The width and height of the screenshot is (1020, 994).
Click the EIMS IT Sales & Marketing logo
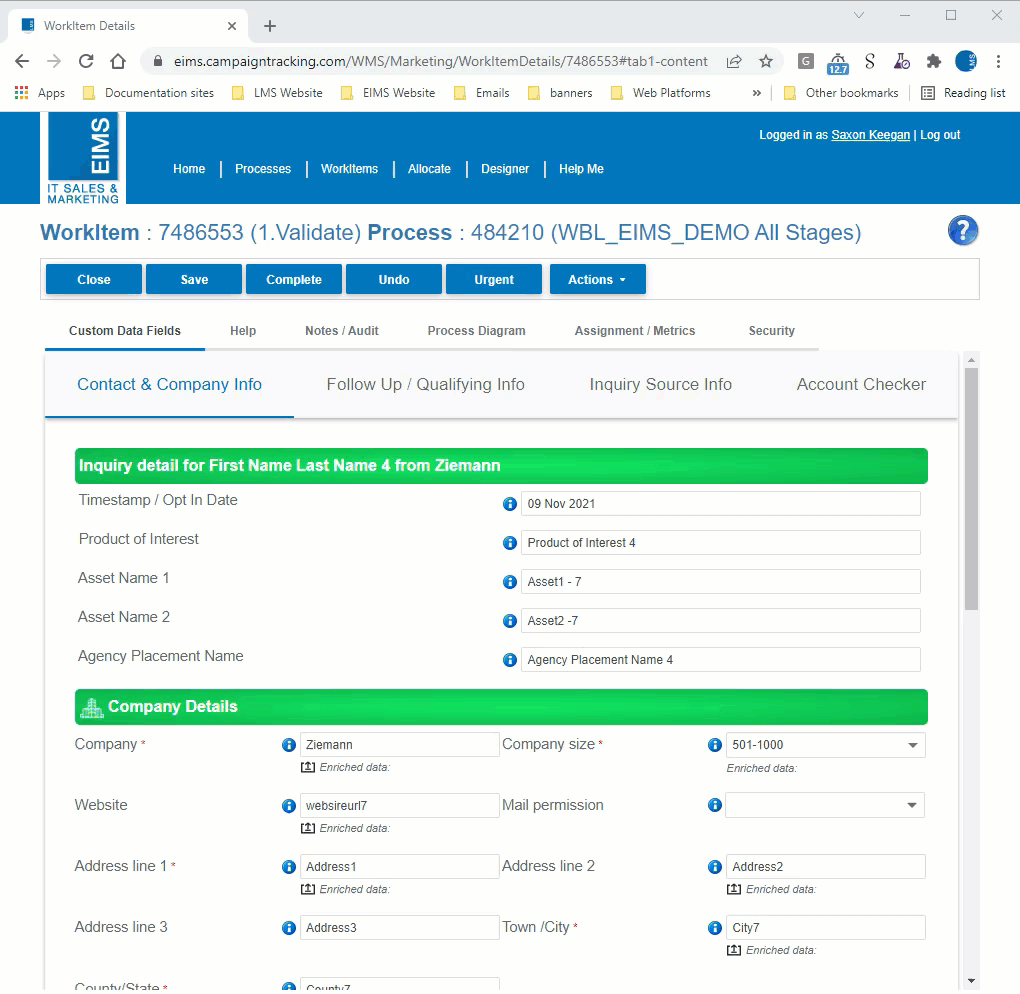pyautogui.click(x=83, y=158)
